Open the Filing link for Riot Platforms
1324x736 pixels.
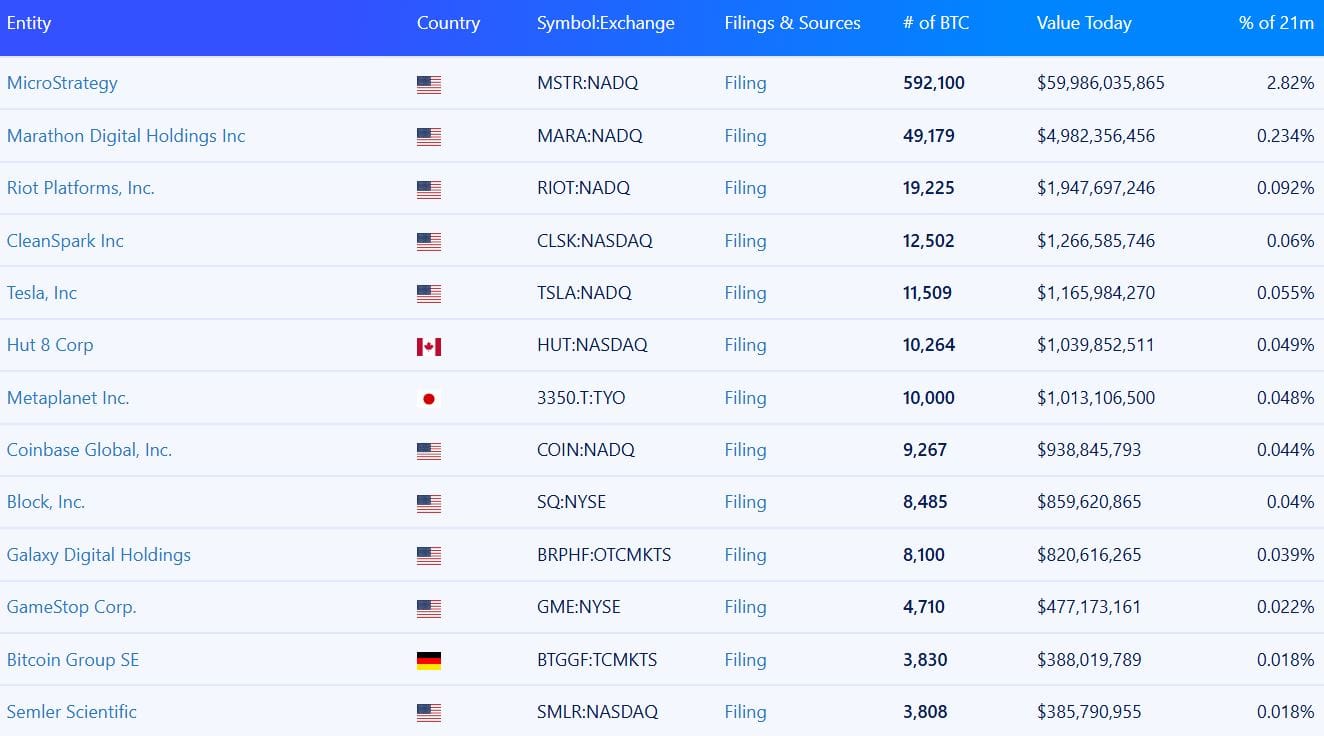tap(745, 188)
